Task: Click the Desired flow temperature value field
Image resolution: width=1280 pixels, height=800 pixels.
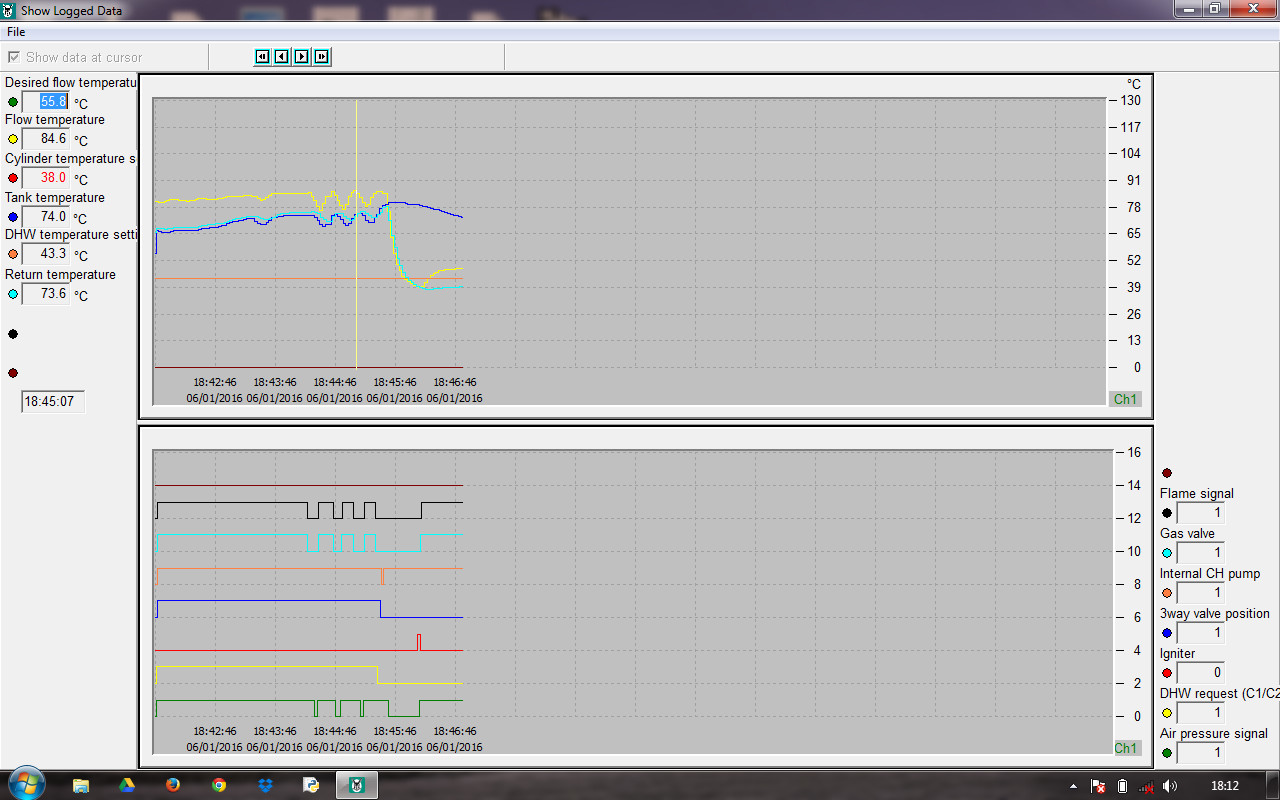Action: (46, 101)
